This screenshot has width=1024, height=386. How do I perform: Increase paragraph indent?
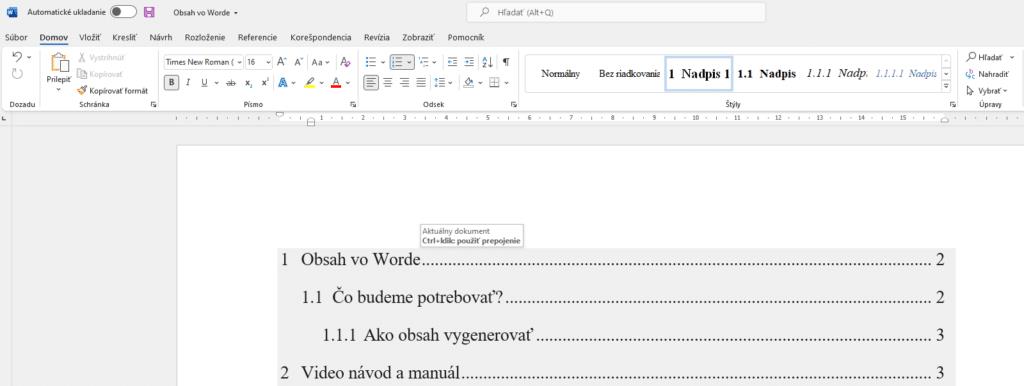[469, 62]
